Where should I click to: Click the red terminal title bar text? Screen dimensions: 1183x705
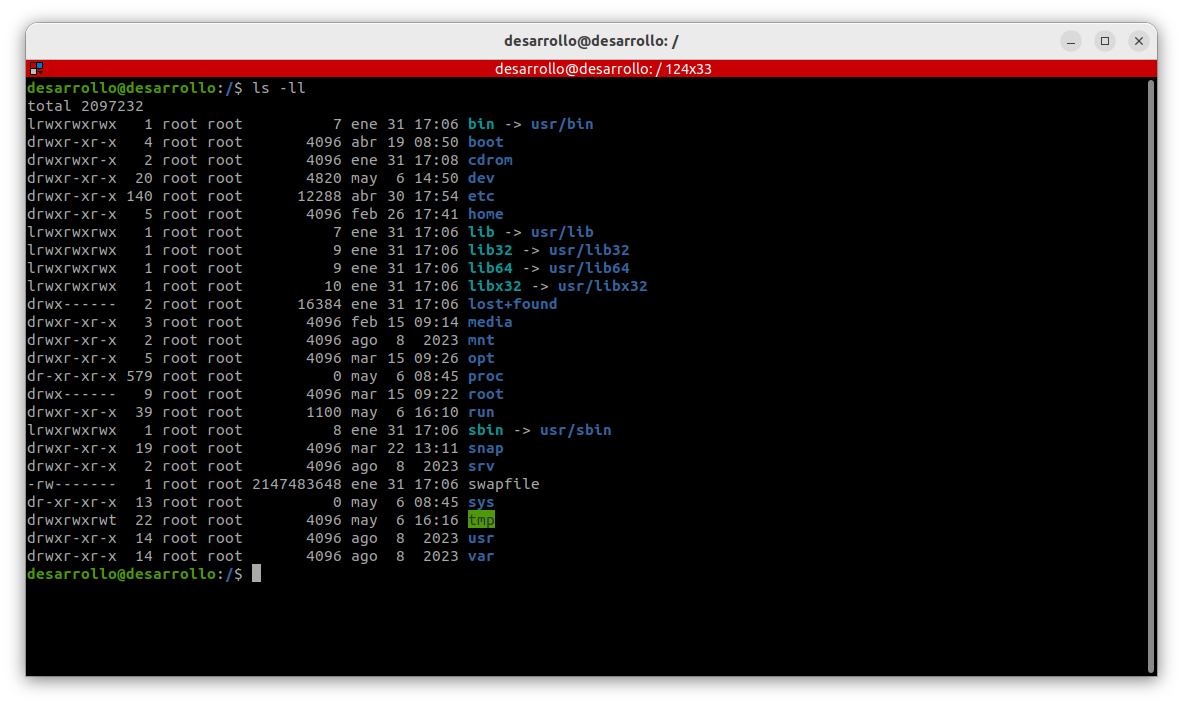click(603, 69)
